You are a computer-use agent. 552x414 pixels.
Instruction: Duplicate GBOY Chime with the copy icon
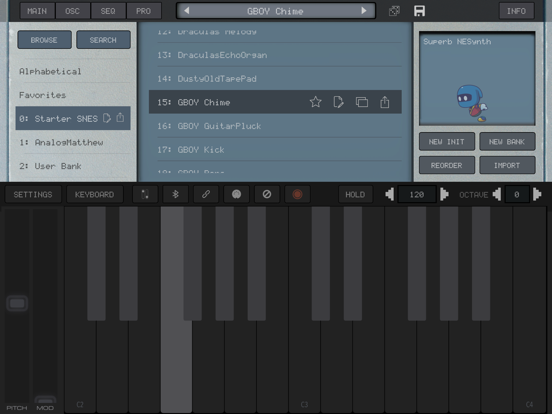point(362,102)
